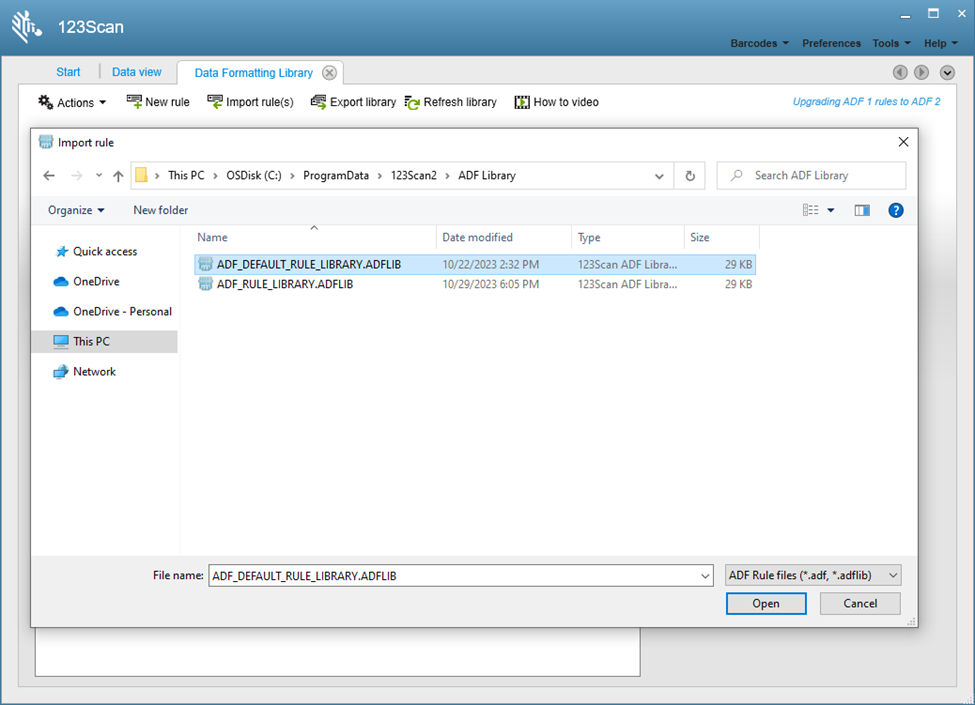975x705 pixels.
Task: Toggle the preview pane in the dialog
Action: pos(861,210)
